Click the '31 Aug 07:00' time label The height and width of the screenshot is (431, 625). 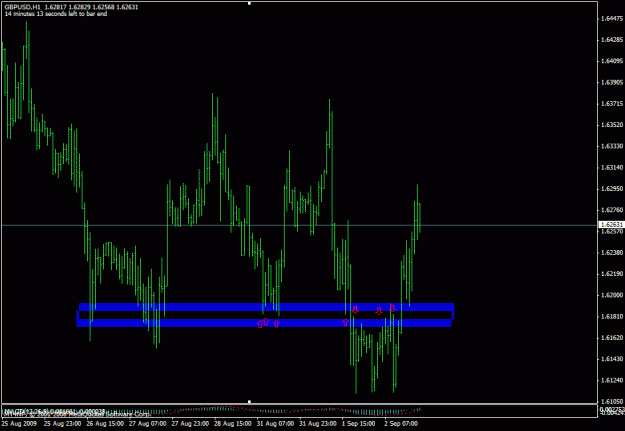(x=275, y=423)
